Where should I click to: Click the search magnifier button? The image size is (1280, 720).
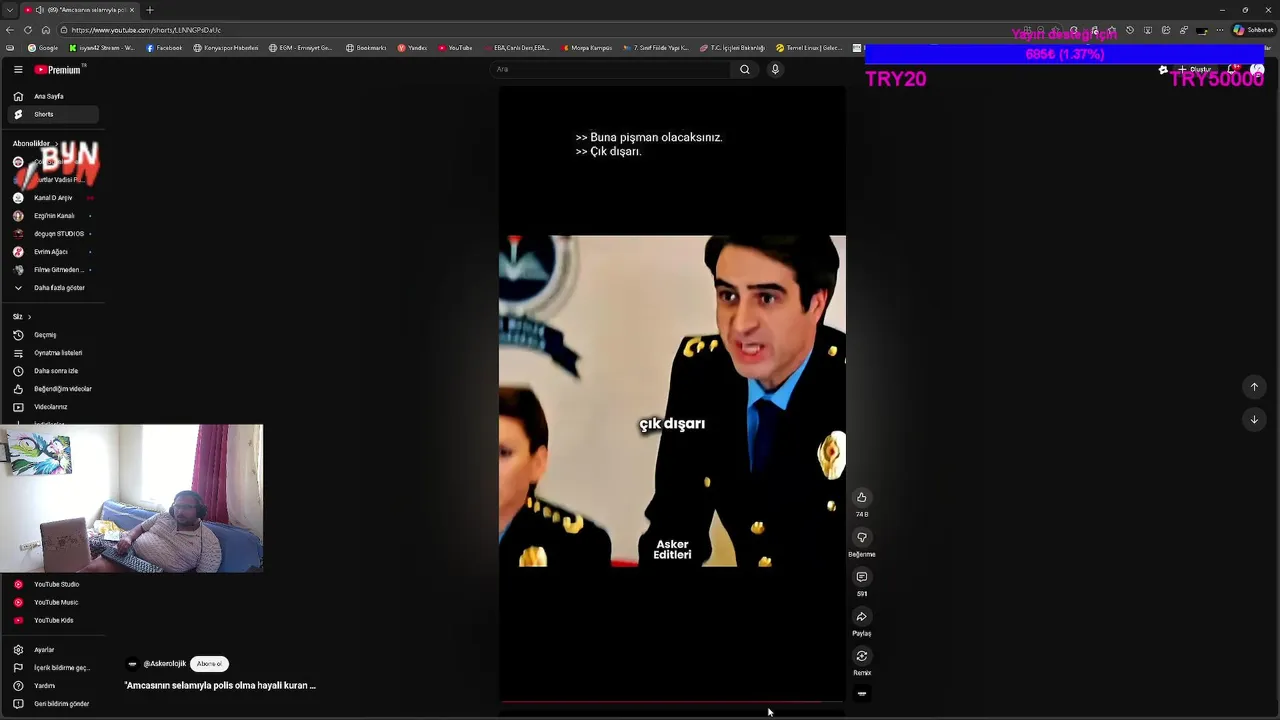pyautogui.click(x=744, y=70)
